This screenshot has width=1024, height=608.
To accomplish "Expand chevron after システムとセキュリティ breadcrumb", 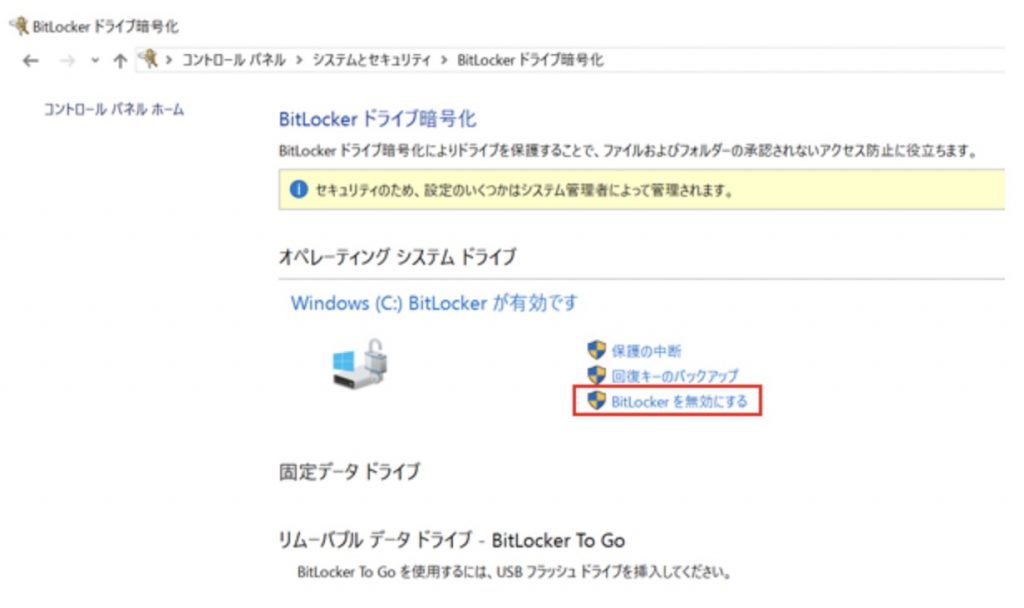I will coord(444,60).
